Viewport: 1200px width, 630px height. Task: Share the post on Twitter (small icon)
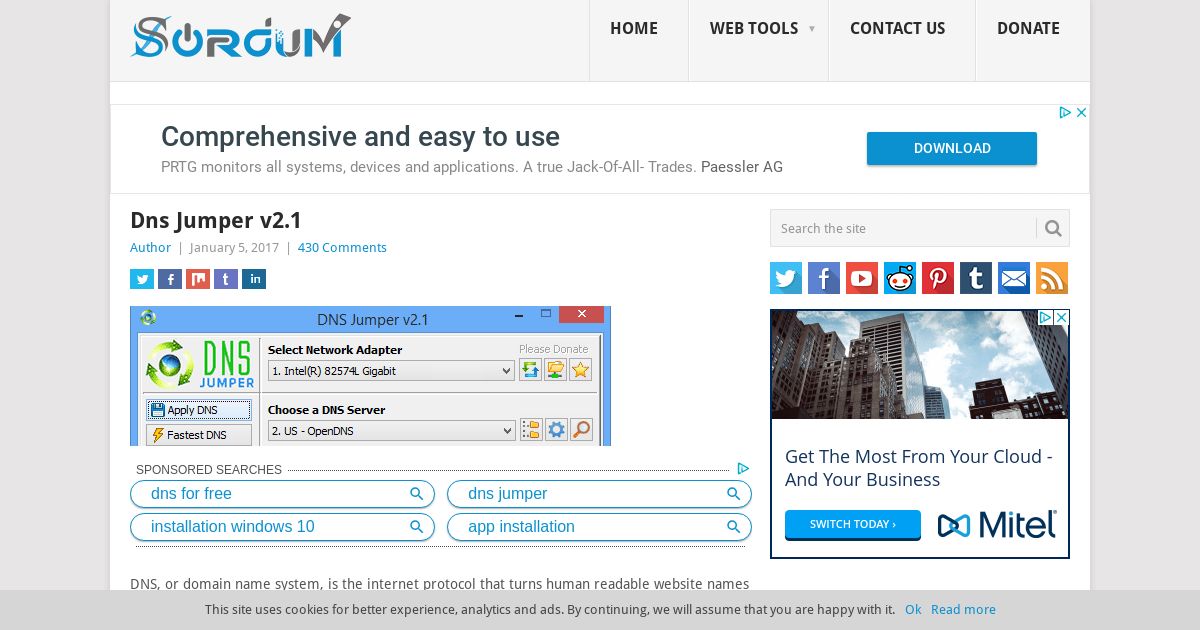point(142,279)
